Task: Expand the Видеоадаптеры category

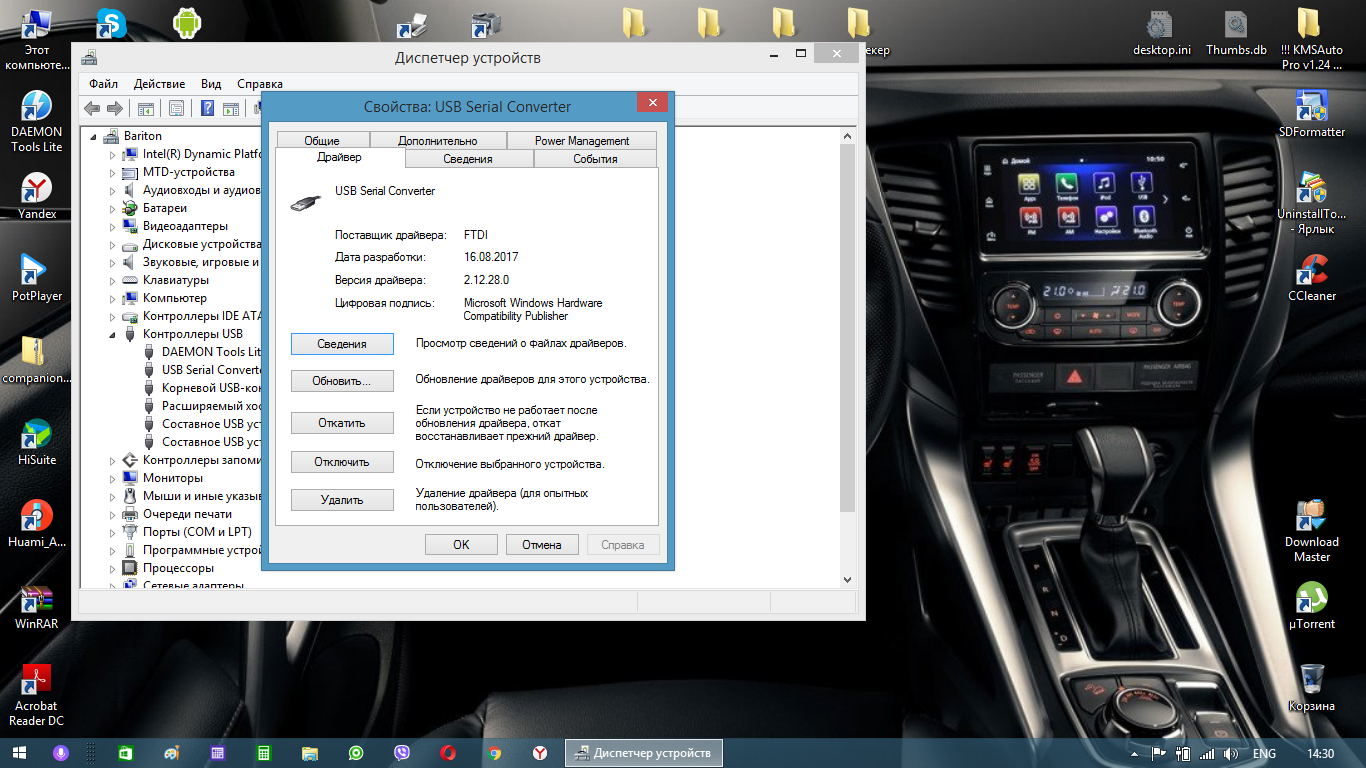Action: (x=113, y=226)
